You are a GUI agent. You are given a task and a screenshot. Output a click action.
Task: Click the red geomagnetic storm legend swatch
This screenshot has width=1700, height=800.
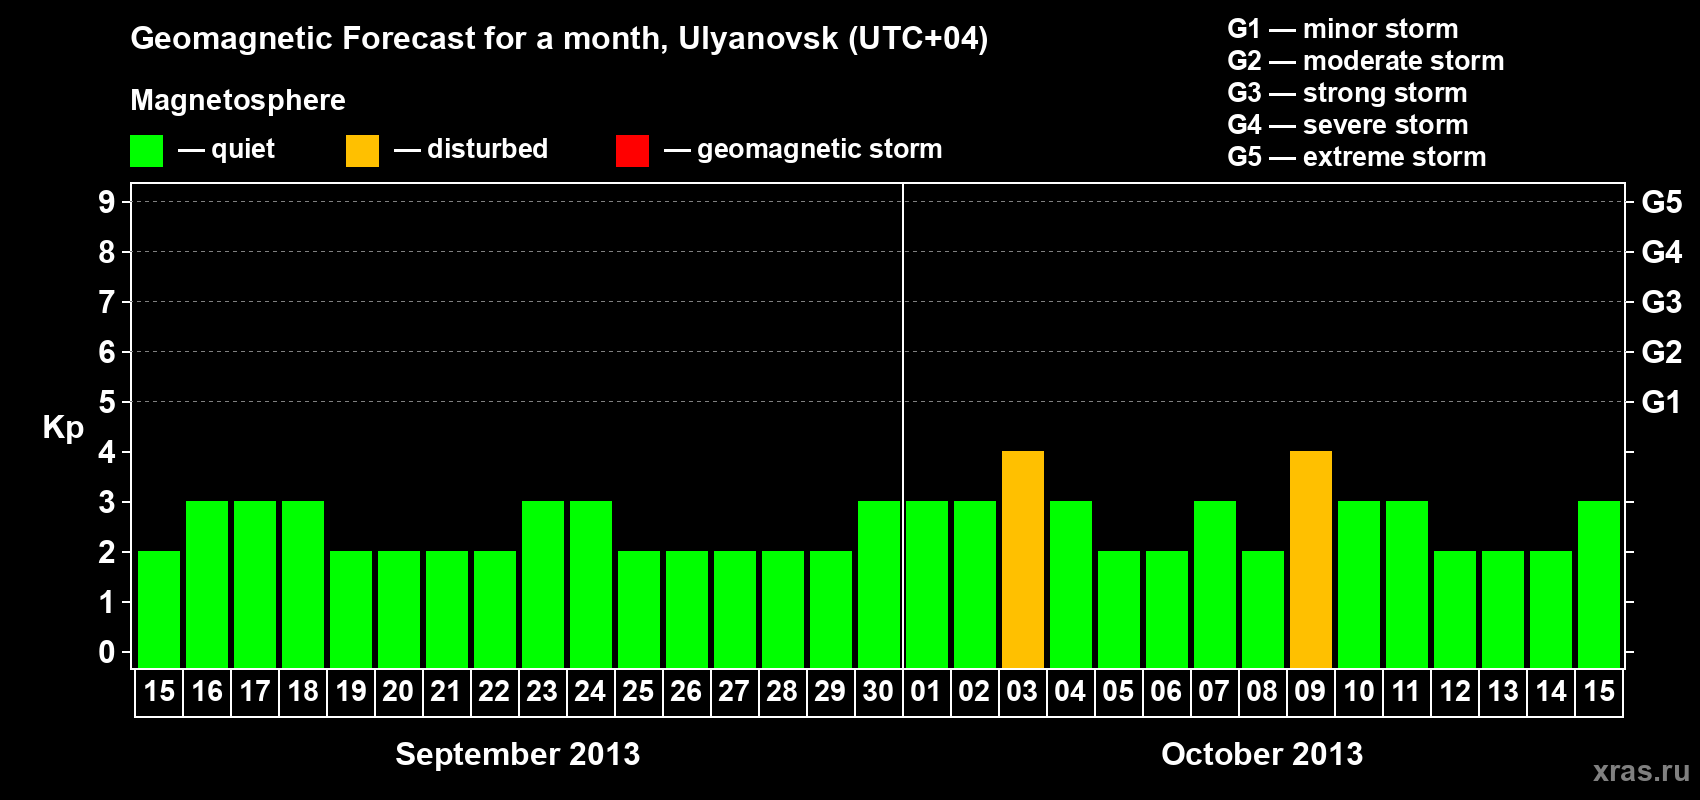(632, 151)
